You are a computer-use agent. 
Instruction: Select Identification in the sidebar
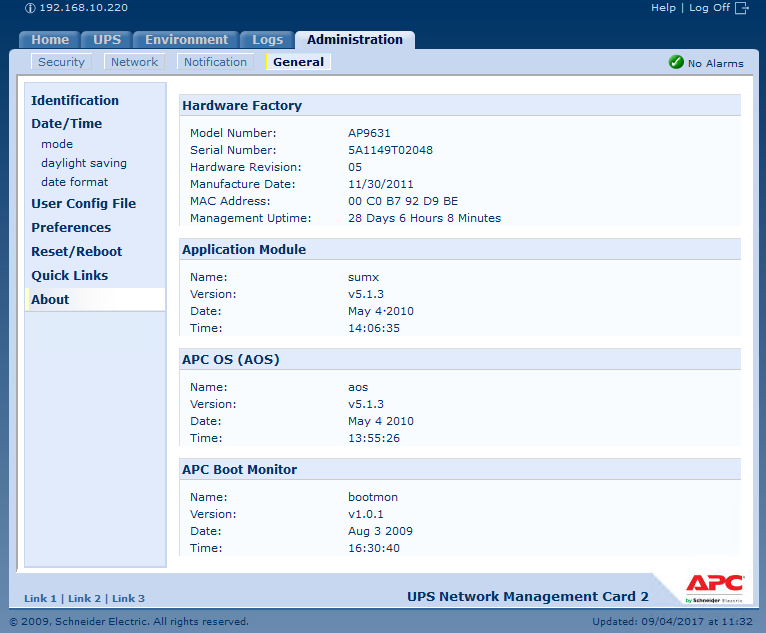(x=75, y=100)
